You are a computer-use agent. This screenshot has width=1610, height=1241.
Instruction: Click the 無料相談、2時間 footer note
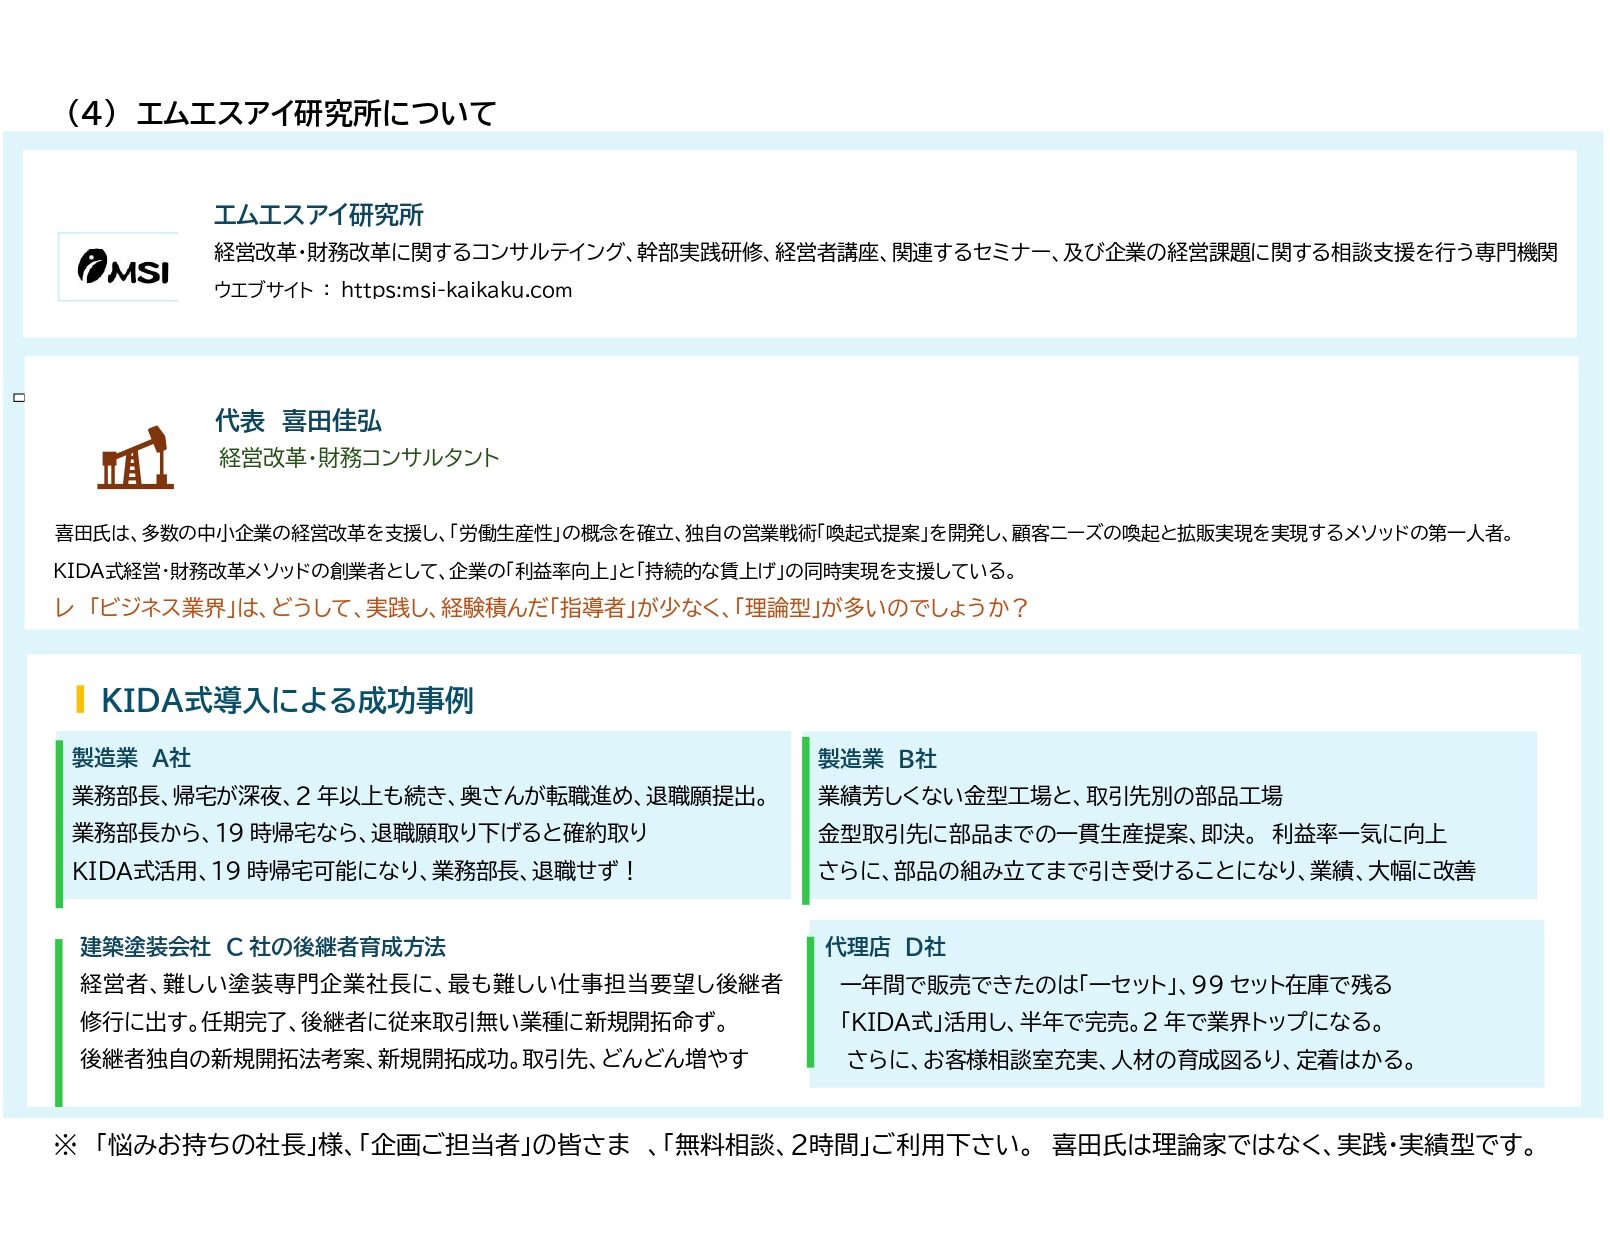[767, 1145]
